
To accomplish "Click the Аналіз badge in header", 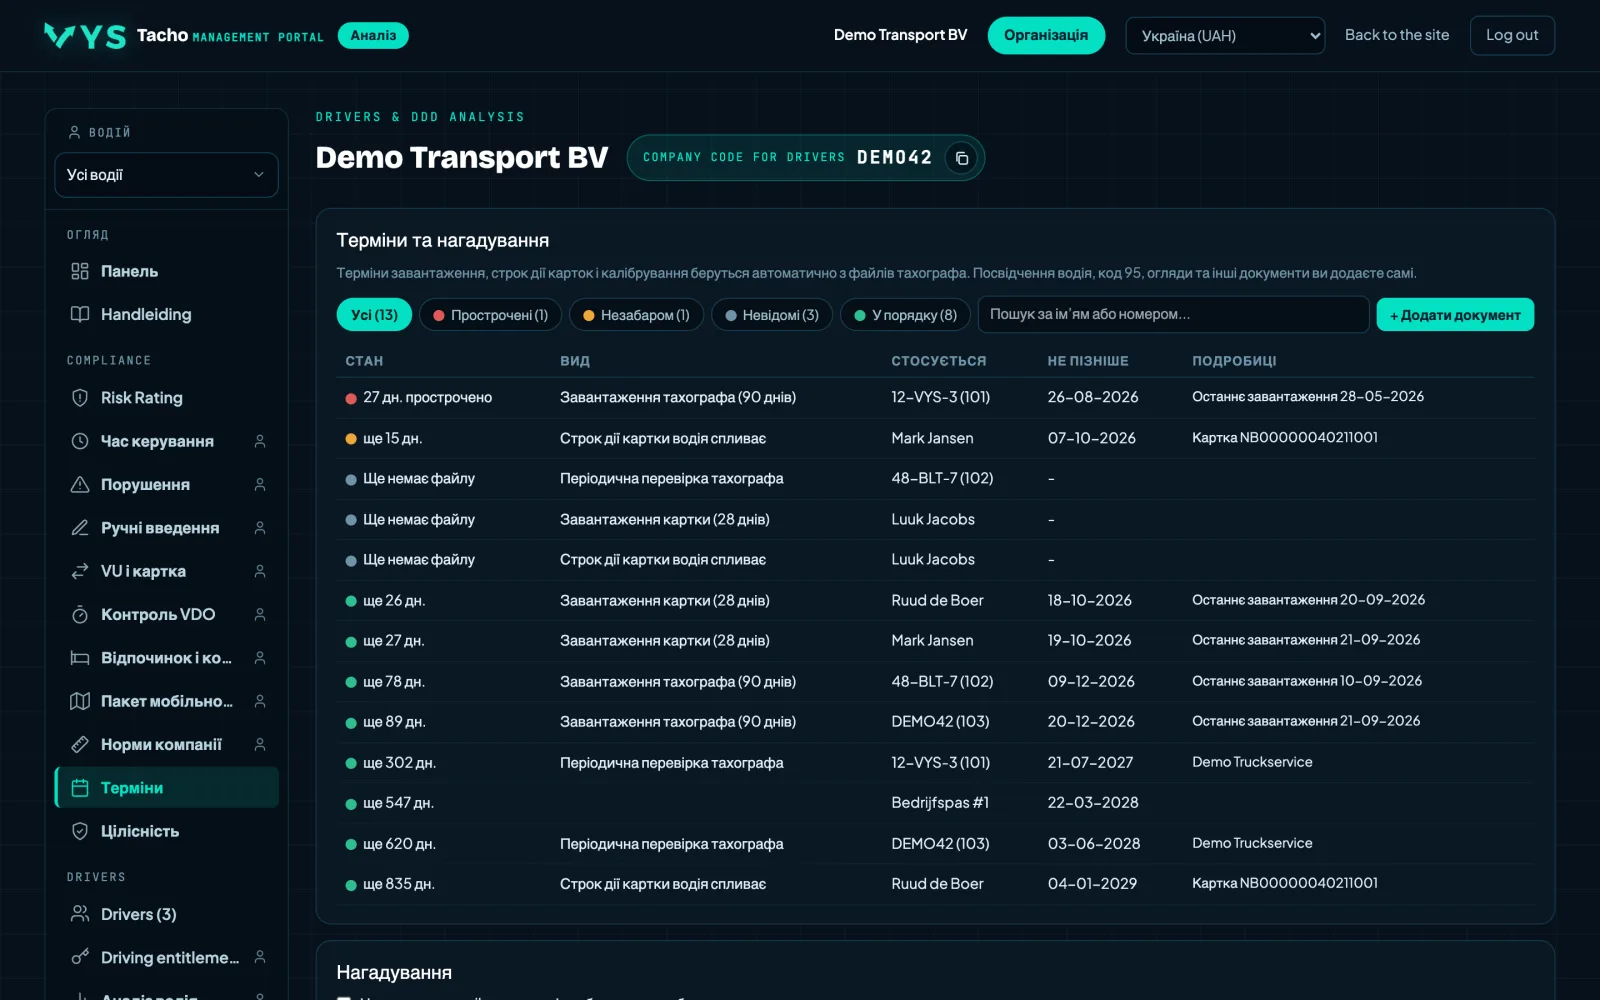I will pyautogui.click(x=373, y=35).
